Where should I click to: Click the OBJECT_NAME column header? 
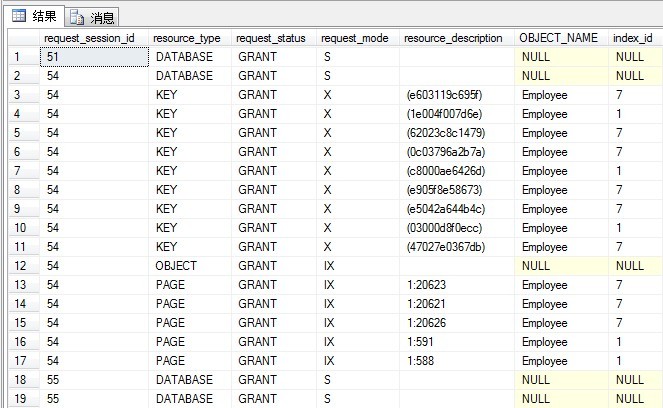559,38
